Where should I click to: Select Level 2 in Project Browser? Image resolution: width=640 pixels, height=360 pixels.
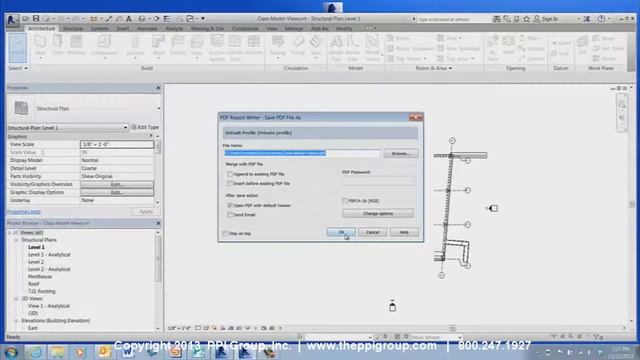click(36, 262)
